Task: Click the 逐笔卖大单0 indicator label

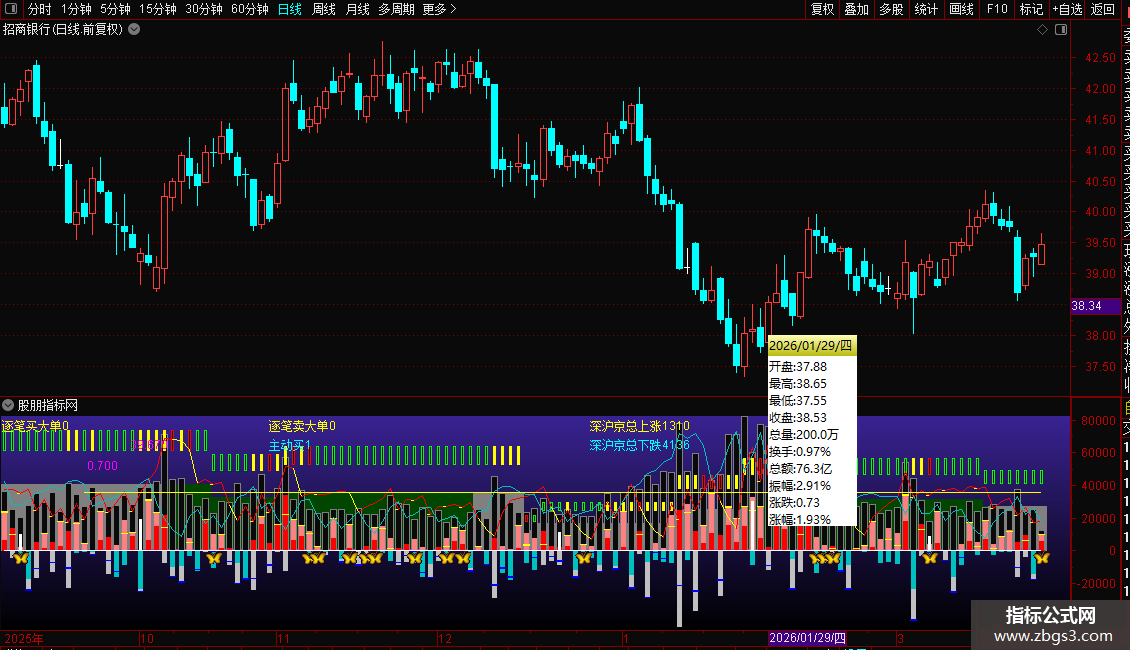Action: click(x=302, y=426)
